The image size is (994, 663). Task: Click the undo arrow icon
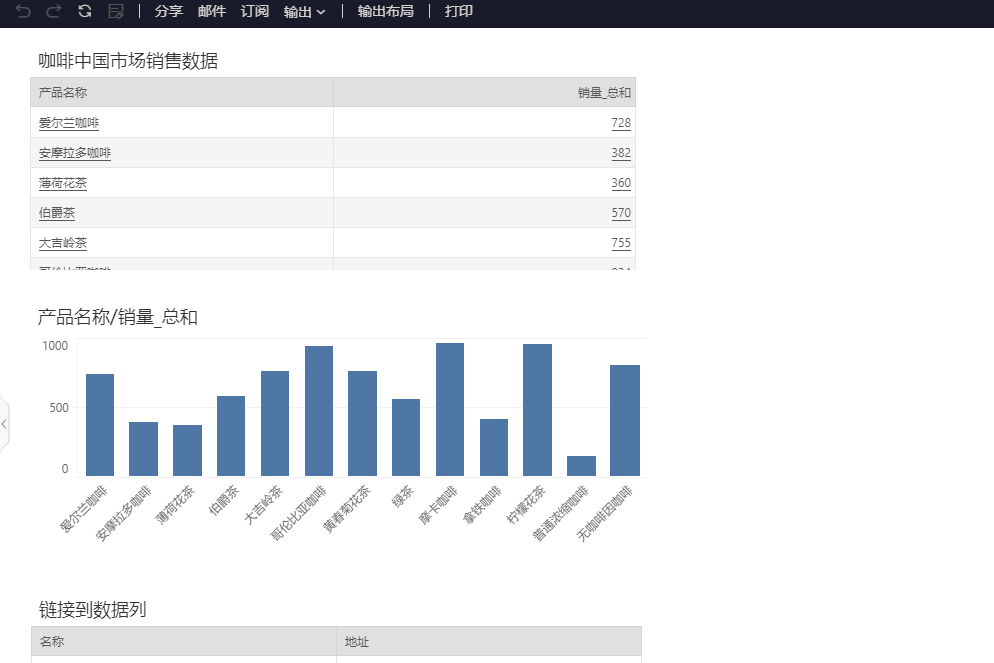[23, 11]
